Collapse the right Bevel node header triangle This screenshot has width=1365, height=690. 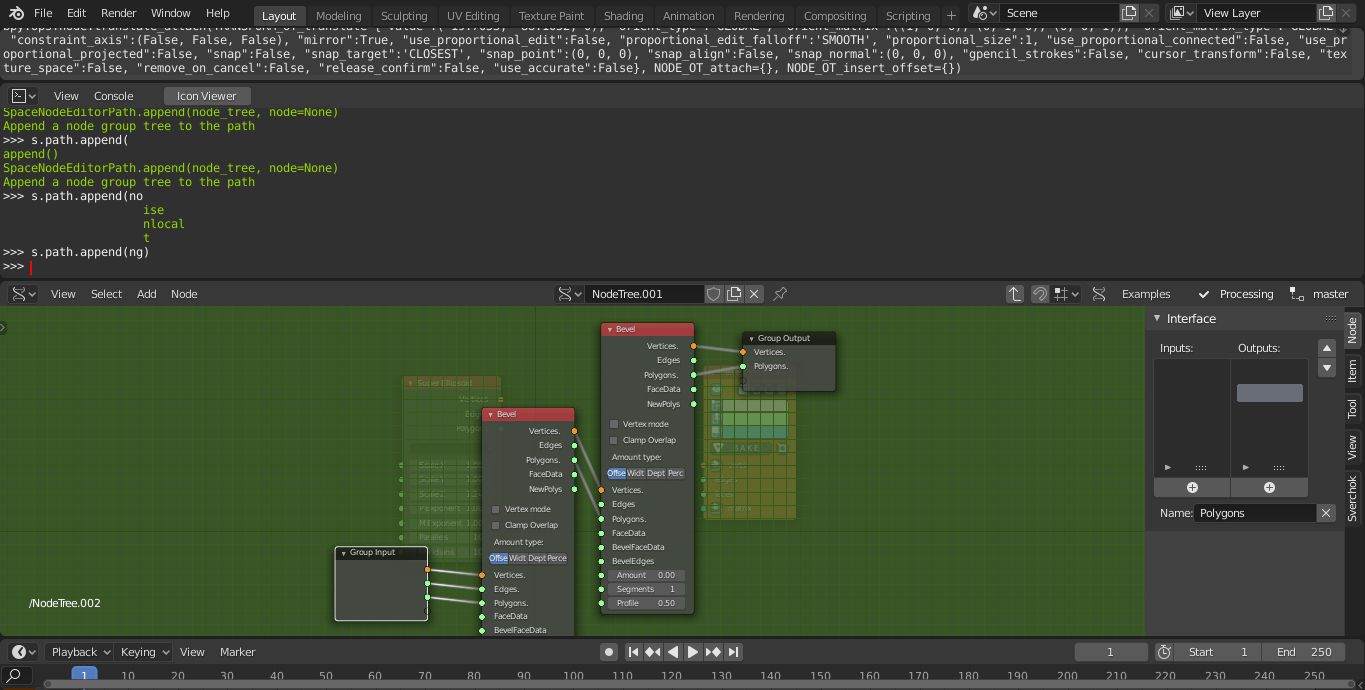609,330
